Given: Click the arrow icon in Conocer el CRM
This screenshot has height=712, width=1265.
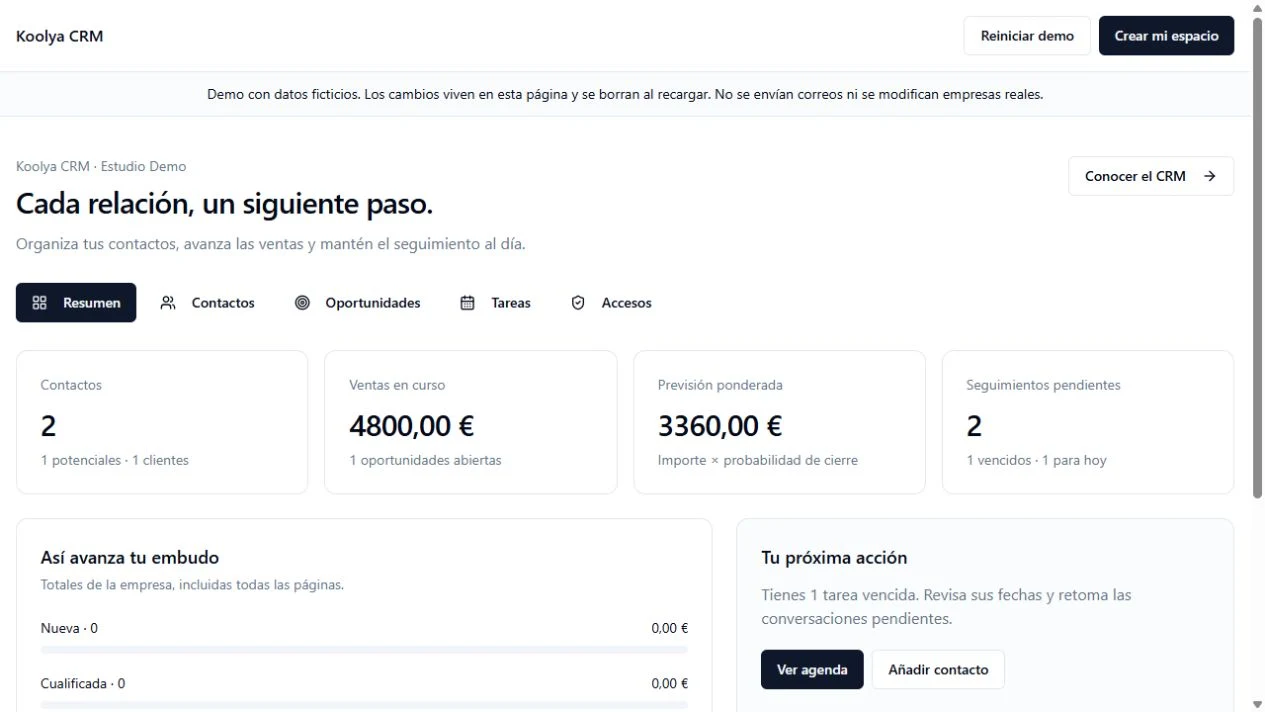Looking at the screenshot, I should pyautogui.click(x=1210, y=176).
